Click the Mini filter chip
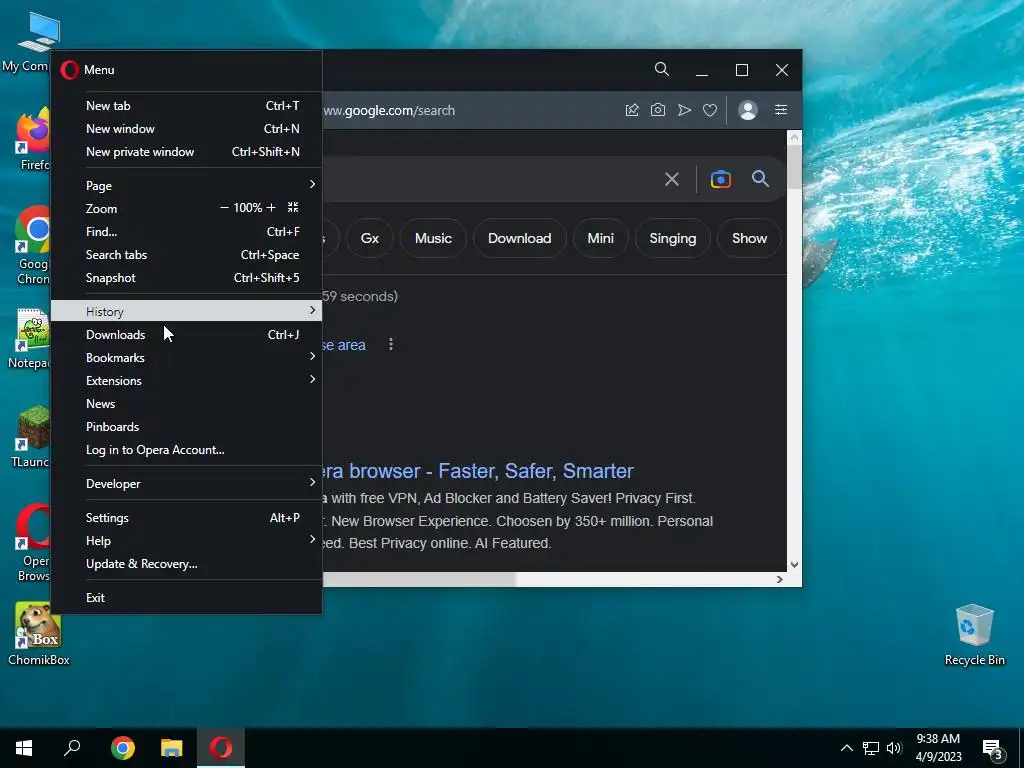Screen dimensions: 1024x768 pyautogui.click(x=600, y=238)
